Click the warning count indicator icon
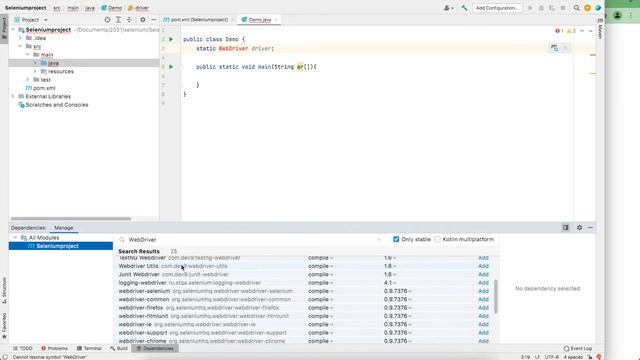The width and height of the screenshot is (640, 360). (x=571, y=31)
